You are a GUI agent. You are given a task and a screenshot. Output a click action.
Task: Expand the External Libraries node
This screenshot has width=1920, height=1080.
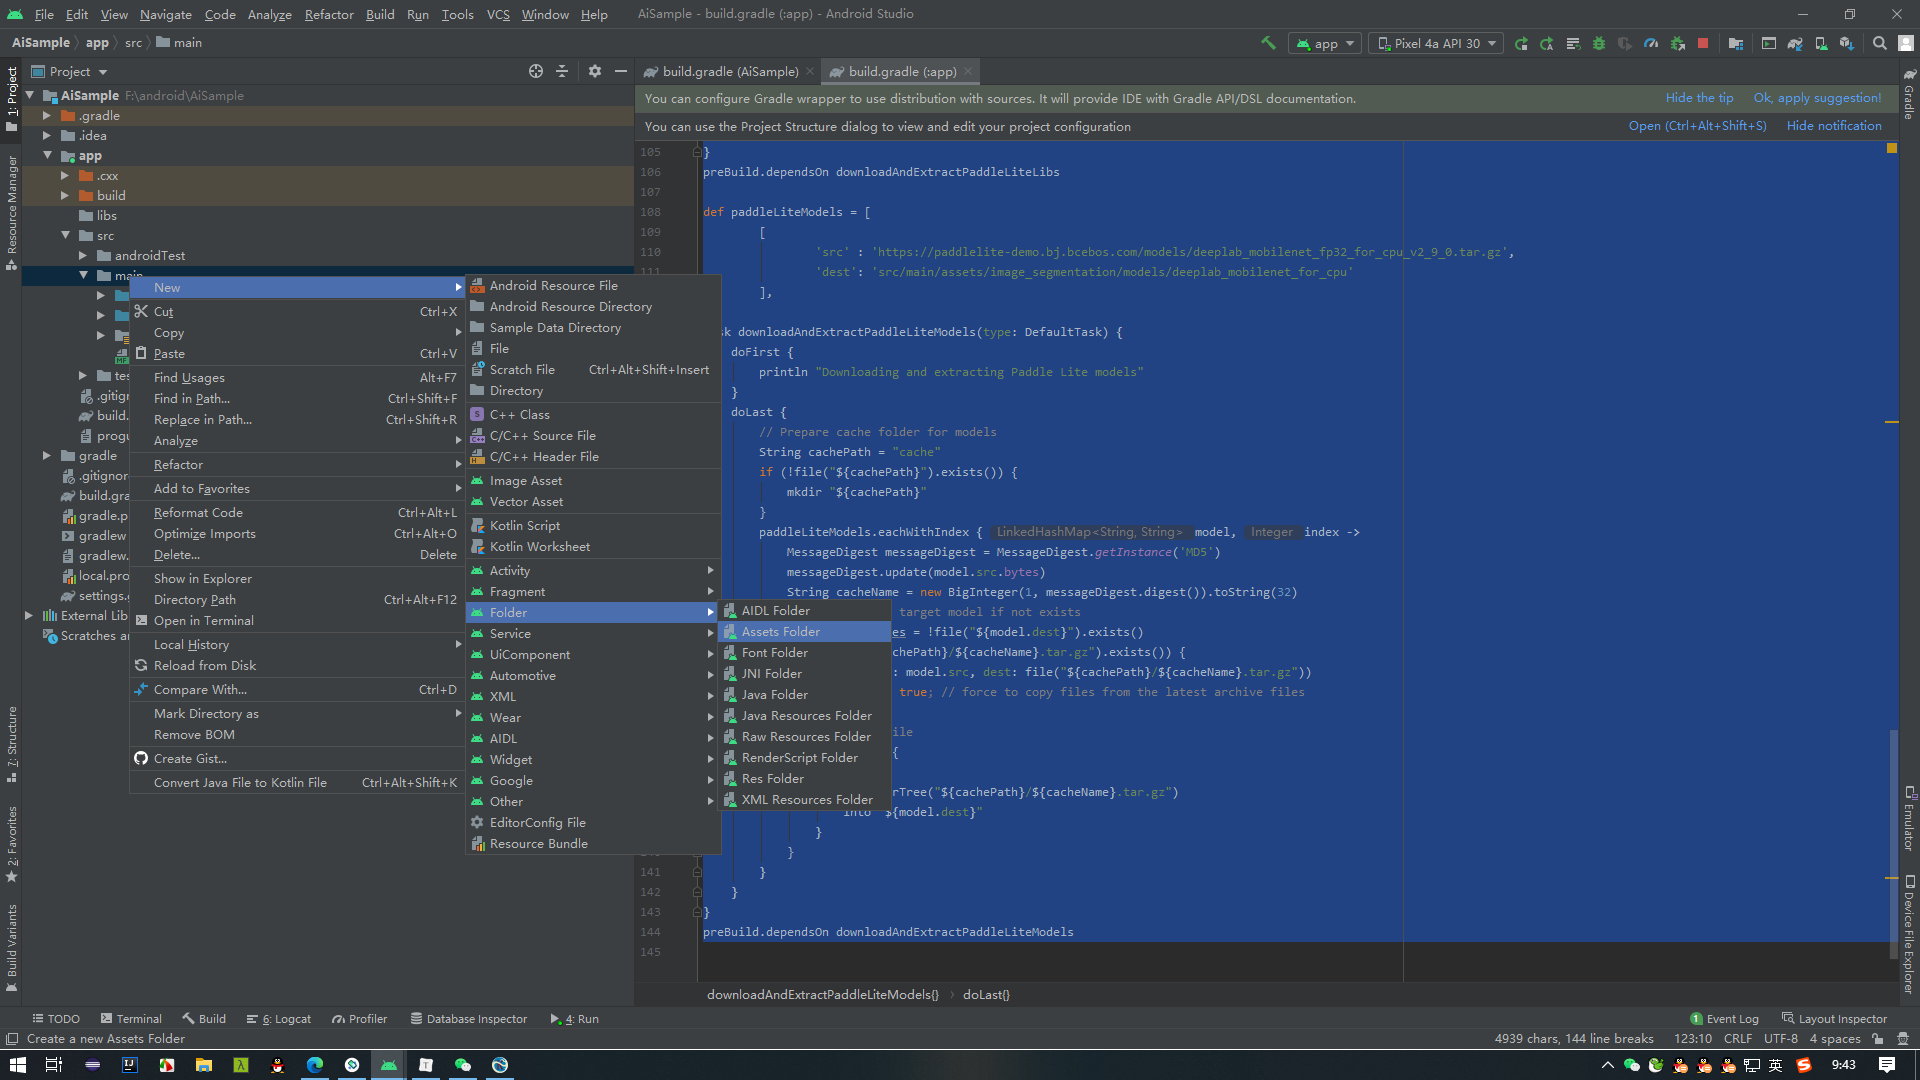point(29,616)
